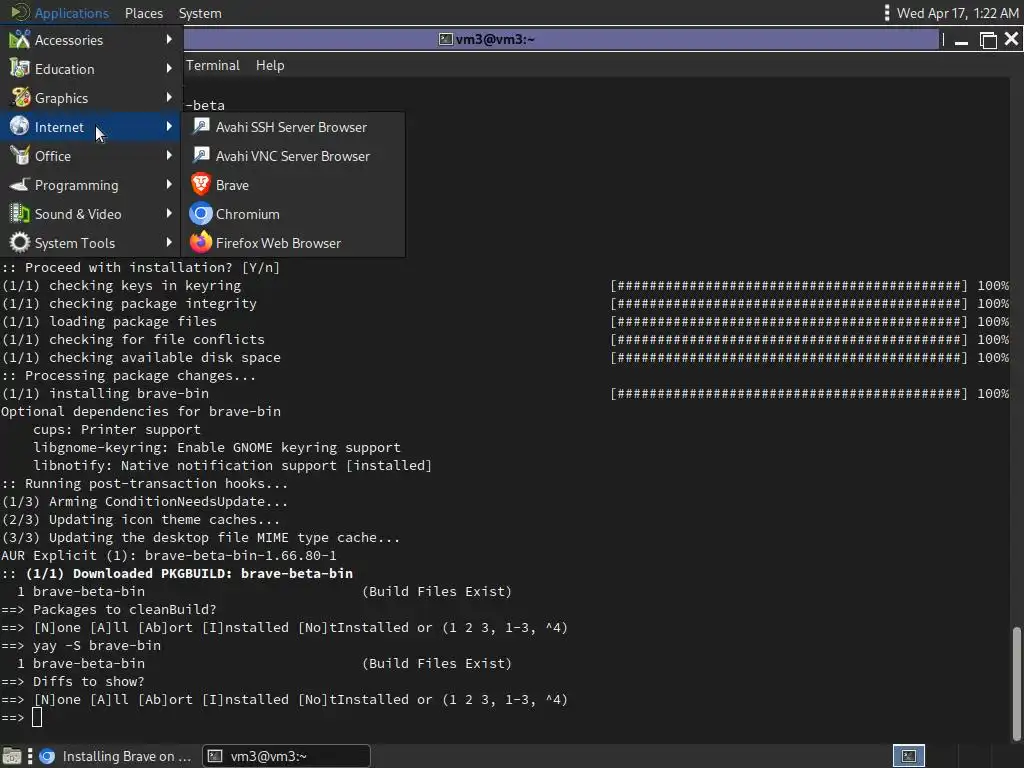Viewport: 1024px width, 768px height.
Task: Minimize the terminal window
Action: click(x=961, y=40)
